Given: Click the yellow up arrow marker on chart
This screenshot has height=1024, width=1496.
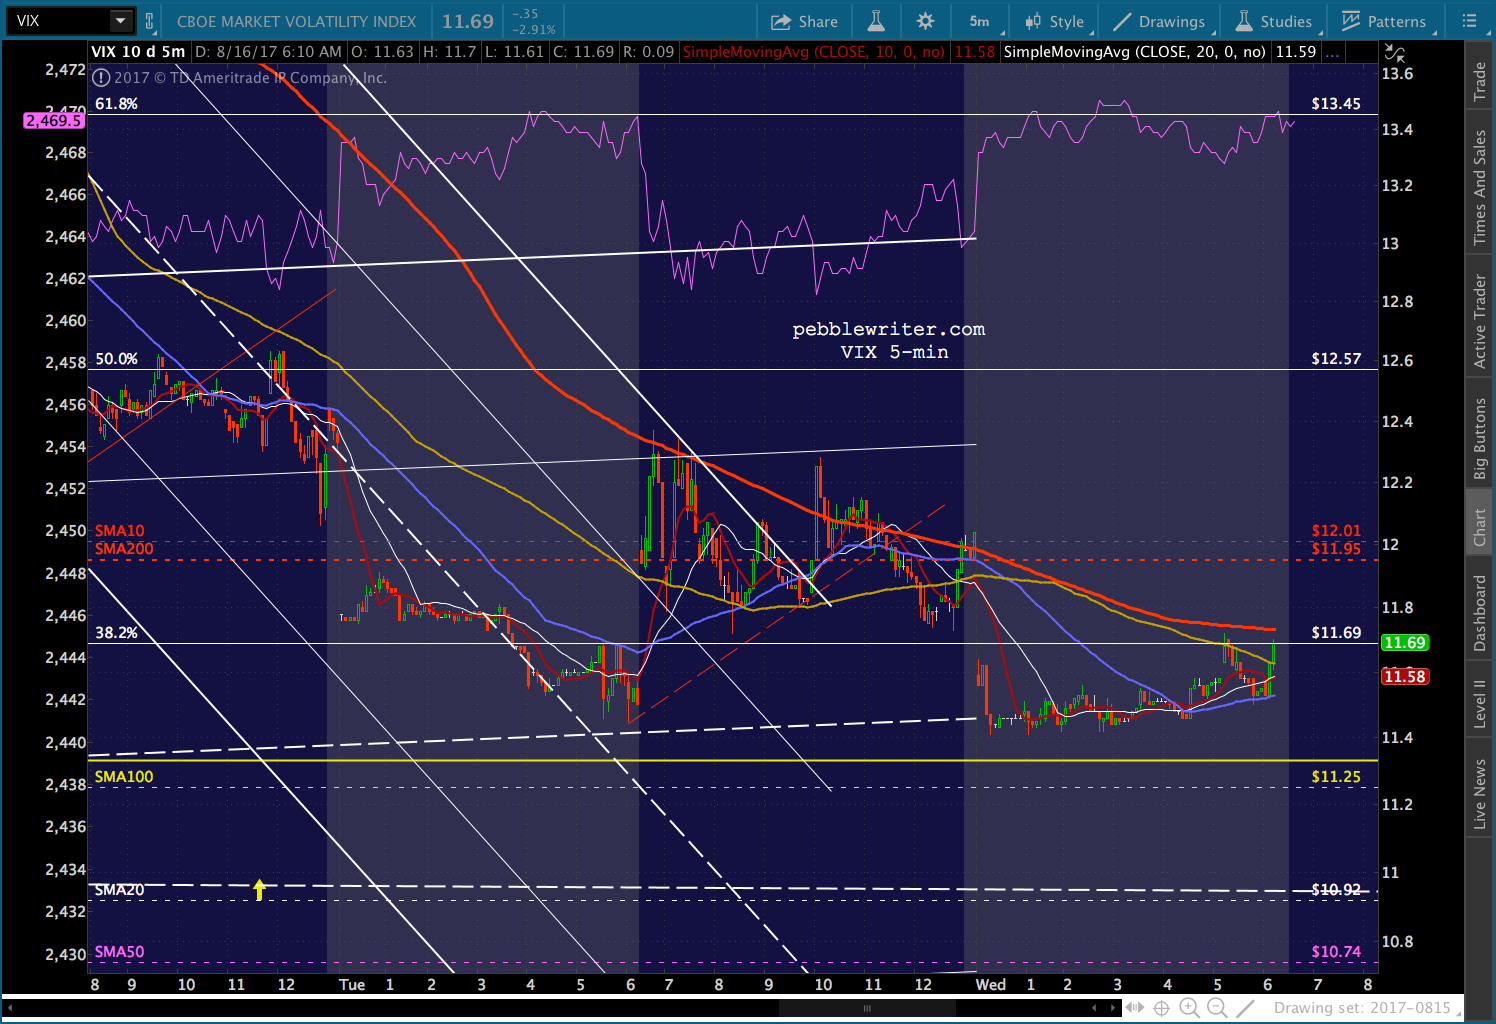Looking at the screenshot, I should coord(260,889).
